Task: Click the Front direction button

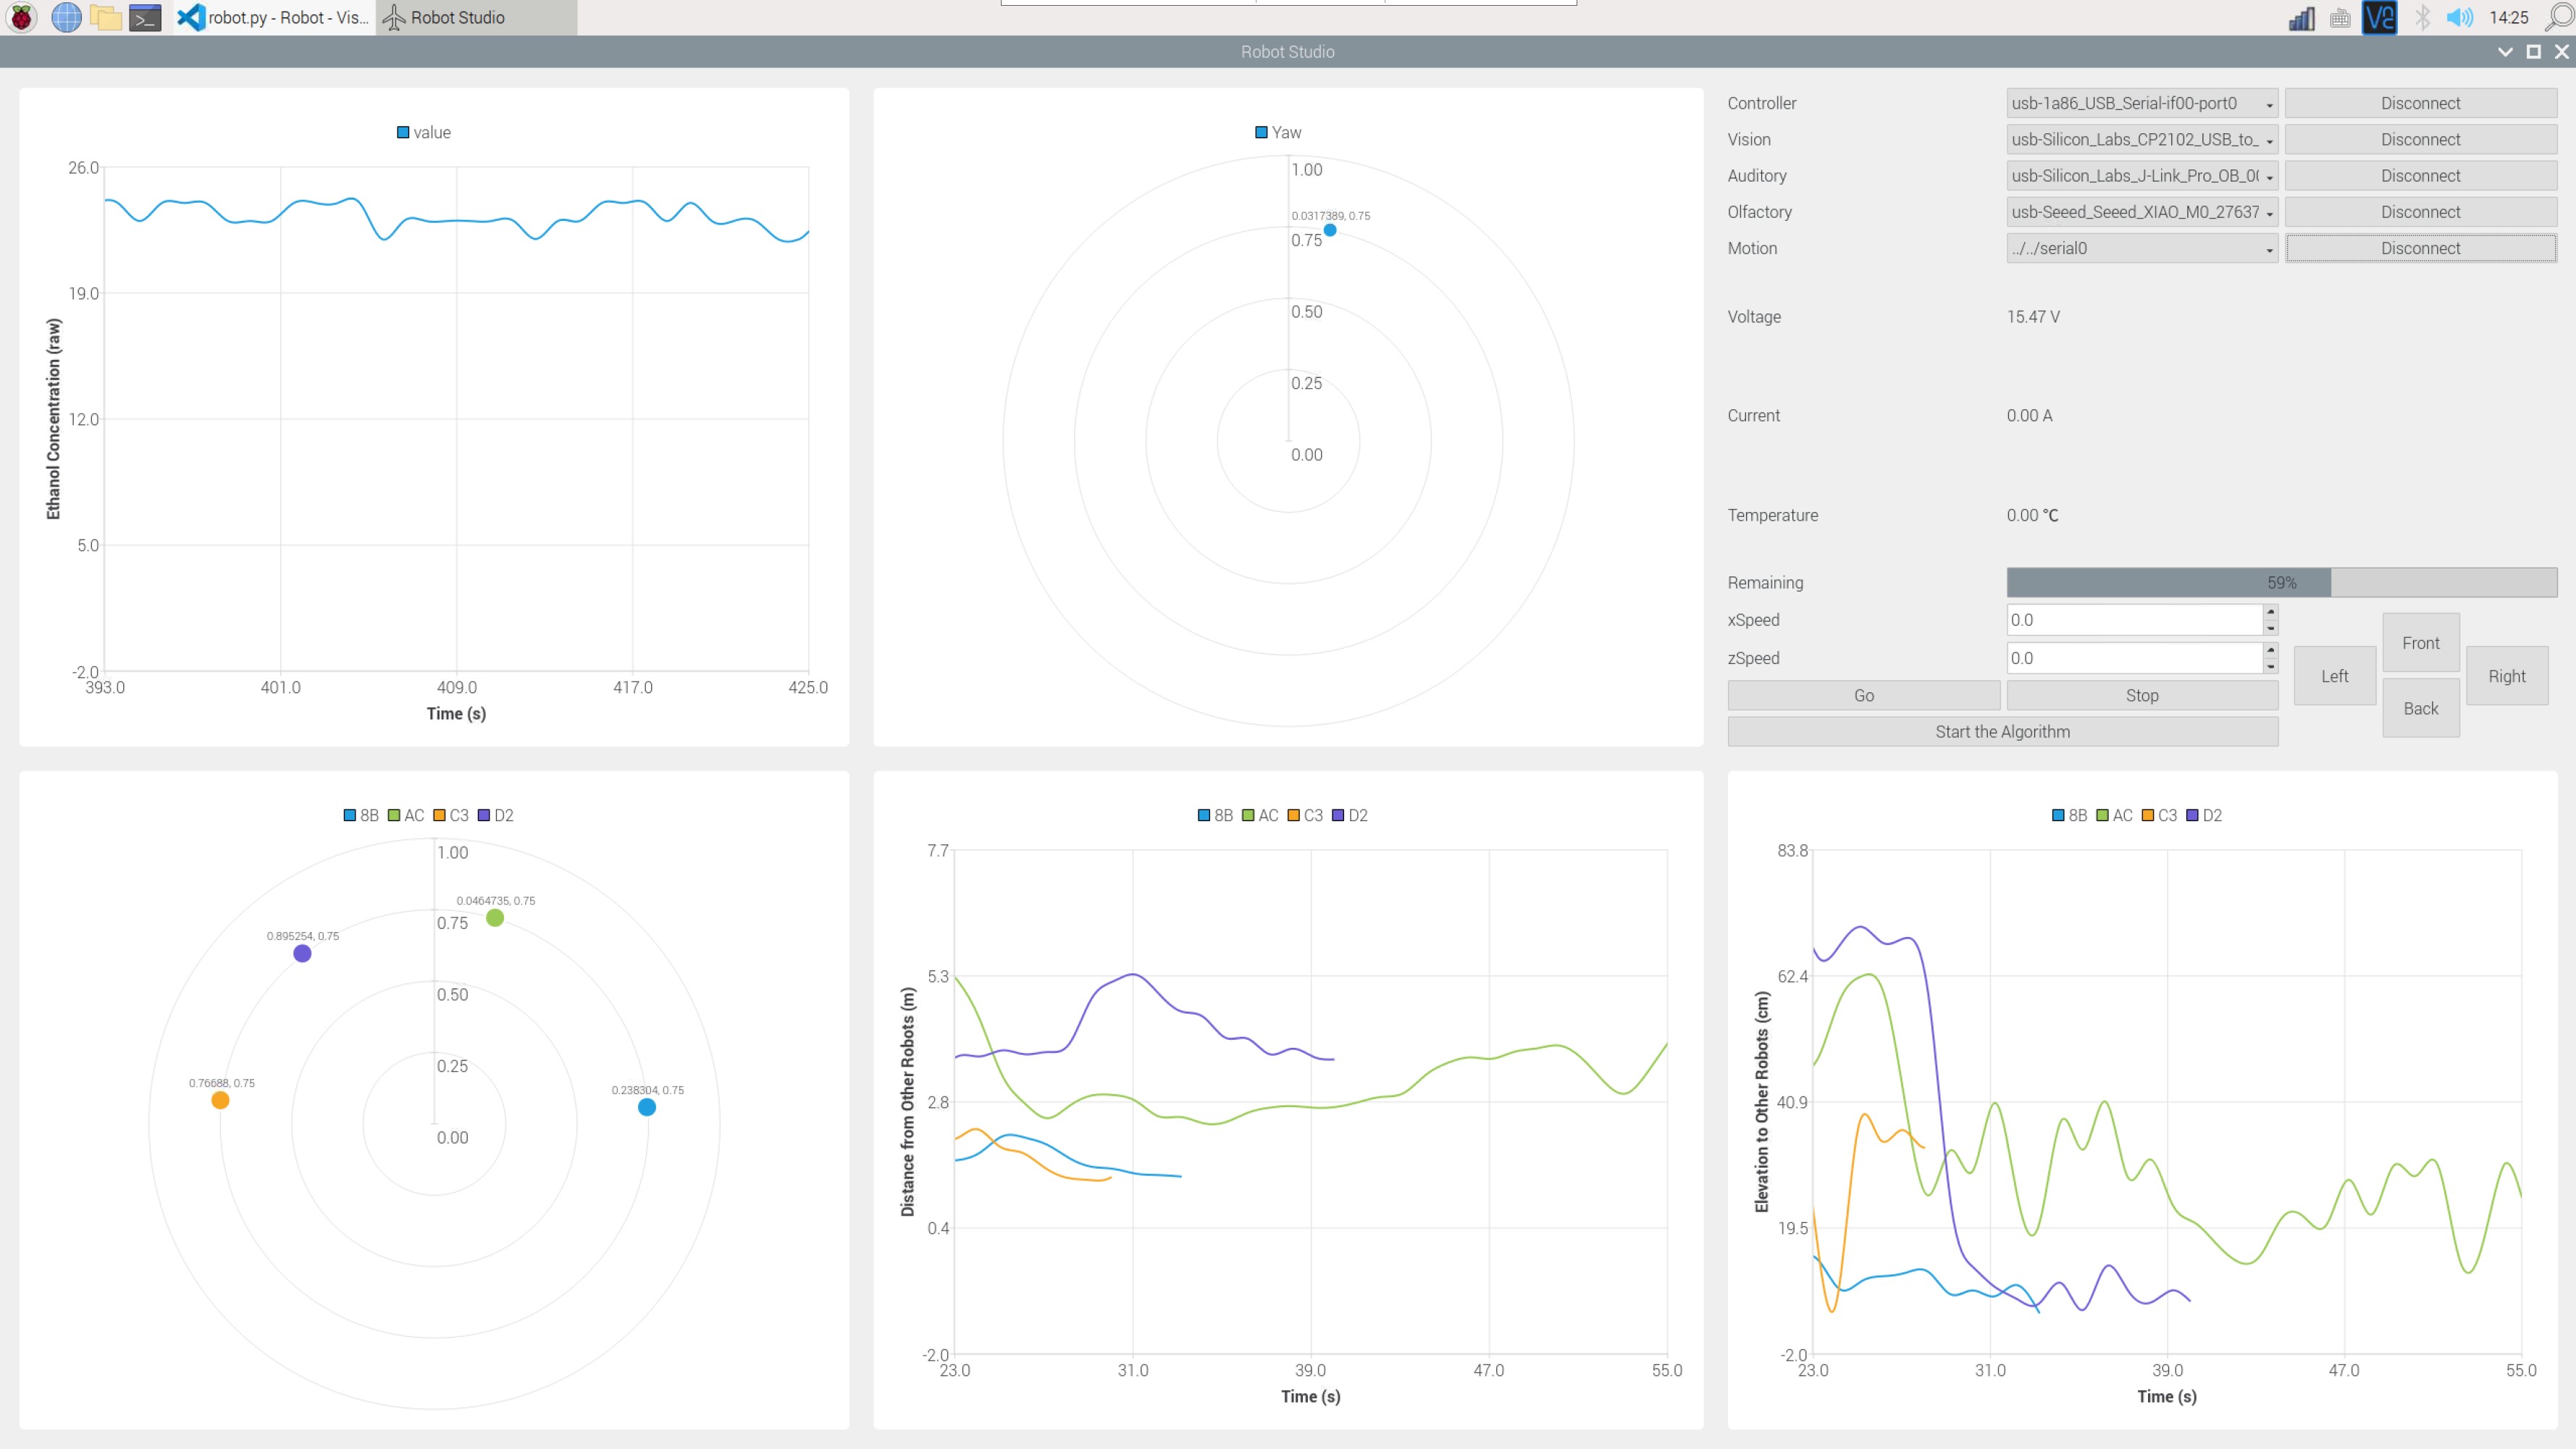Action: (2420, 643)
